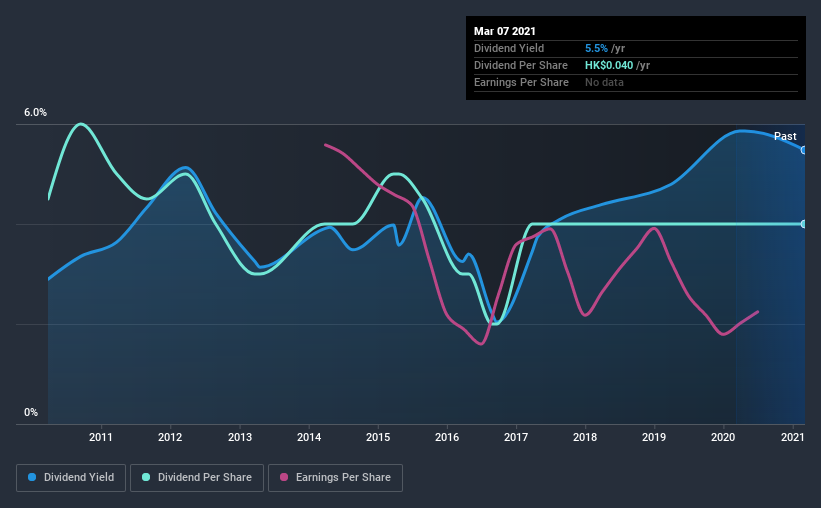The image size is (821, 508).
Task: Click the Past label on the chart
Action: point(785,136)
